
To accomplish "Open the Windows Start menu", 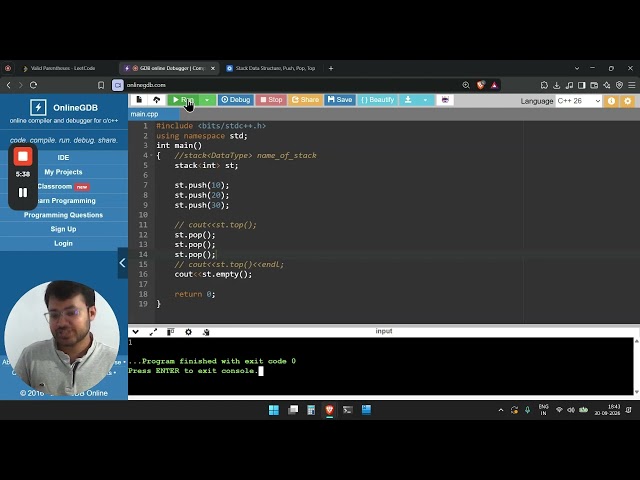I will click(273, 410).
